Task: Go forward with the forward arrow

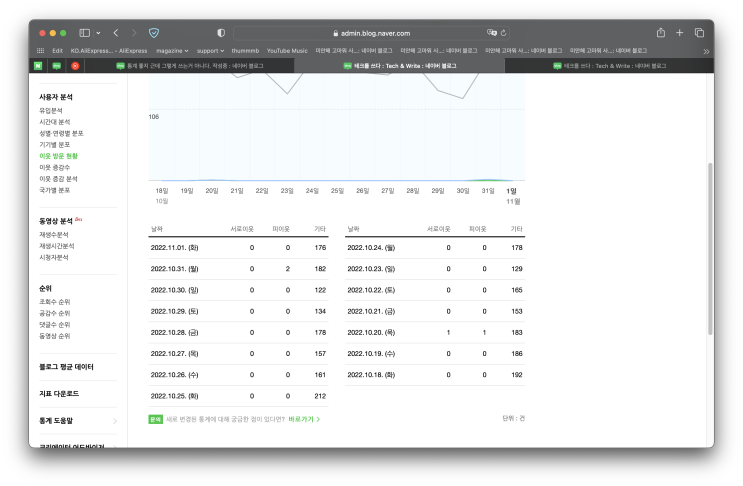Action: [134, 33]
